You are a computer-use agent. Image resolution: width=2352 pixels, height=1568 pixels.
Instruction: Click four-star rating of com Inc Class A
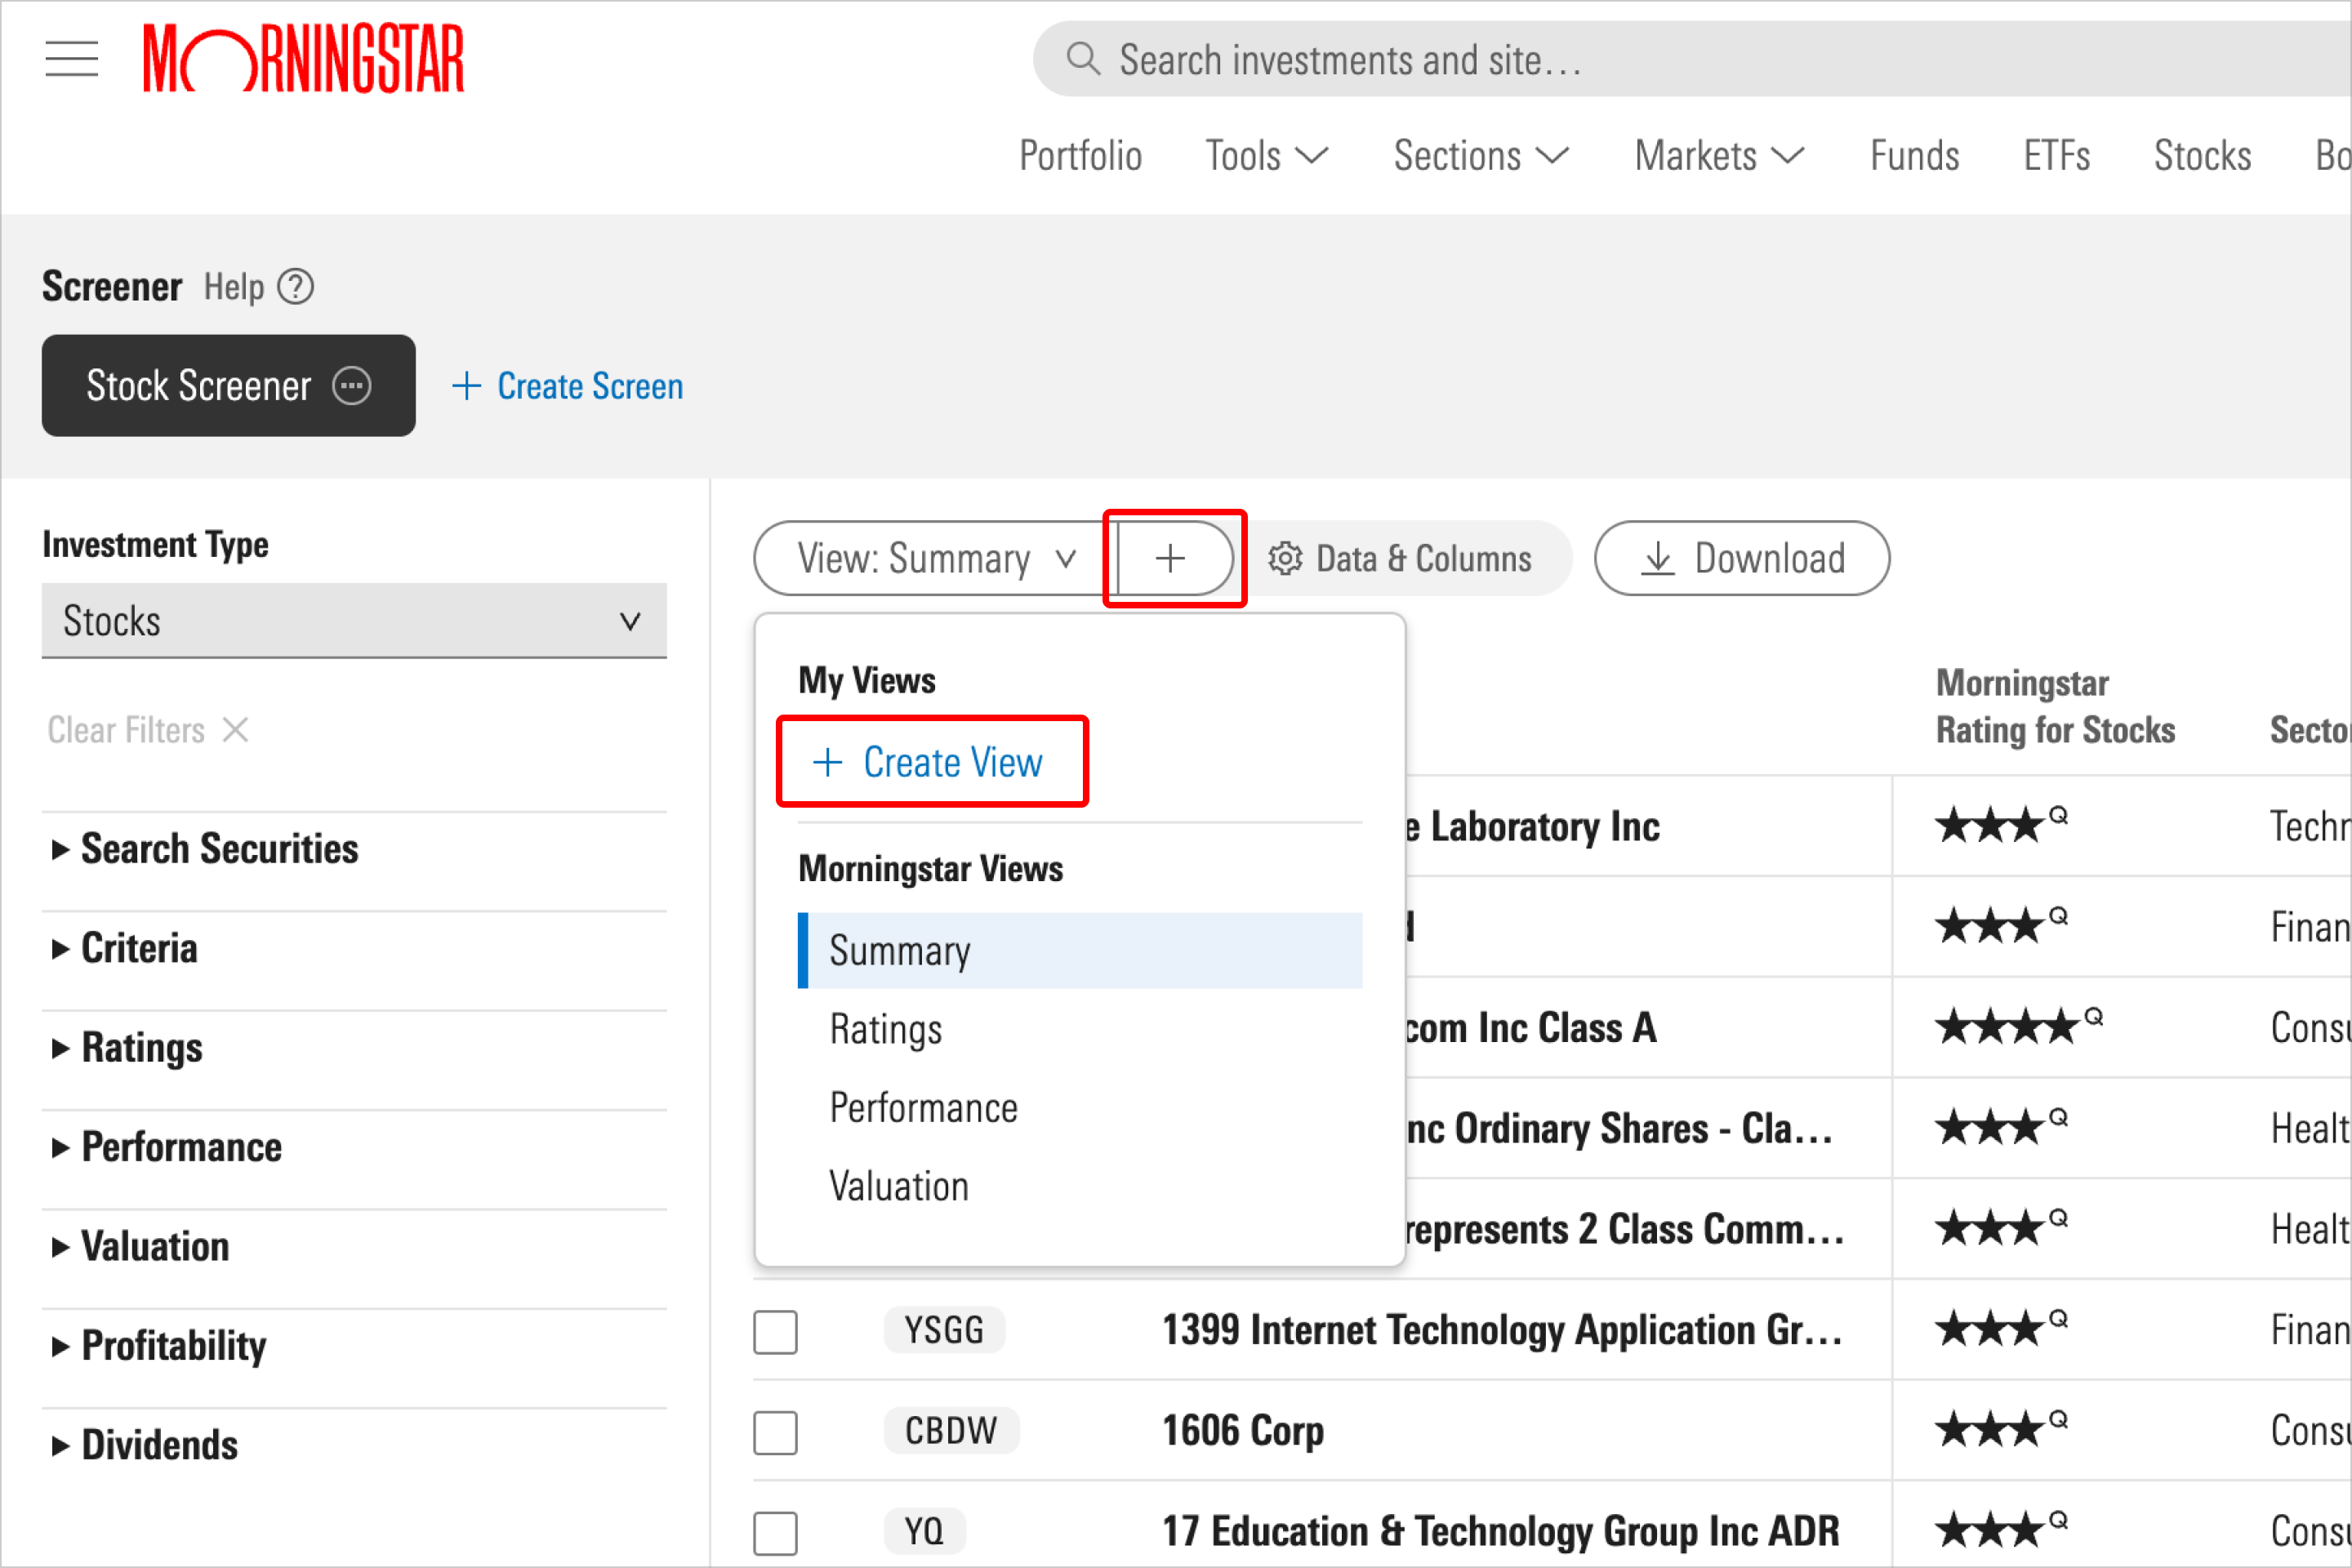coord(2020,1026)
